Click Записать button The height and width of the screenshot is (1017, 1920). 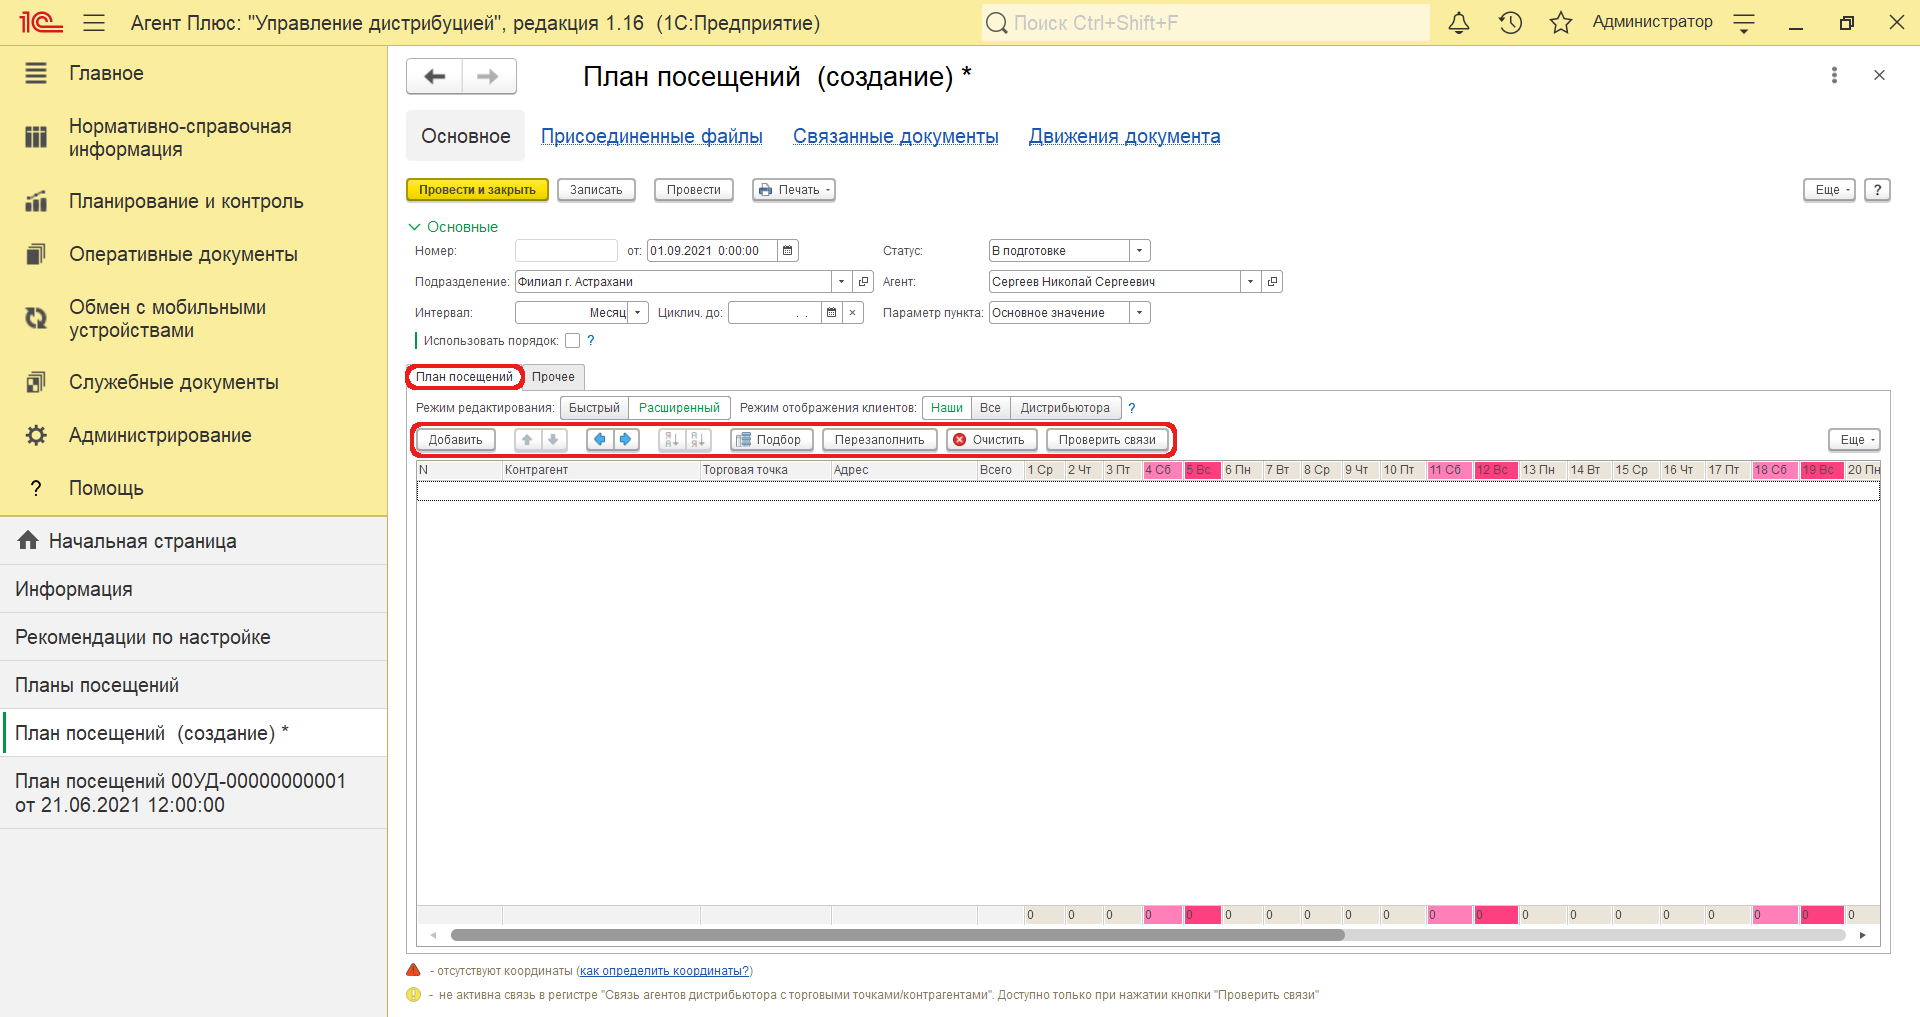(x=596, y=190)
